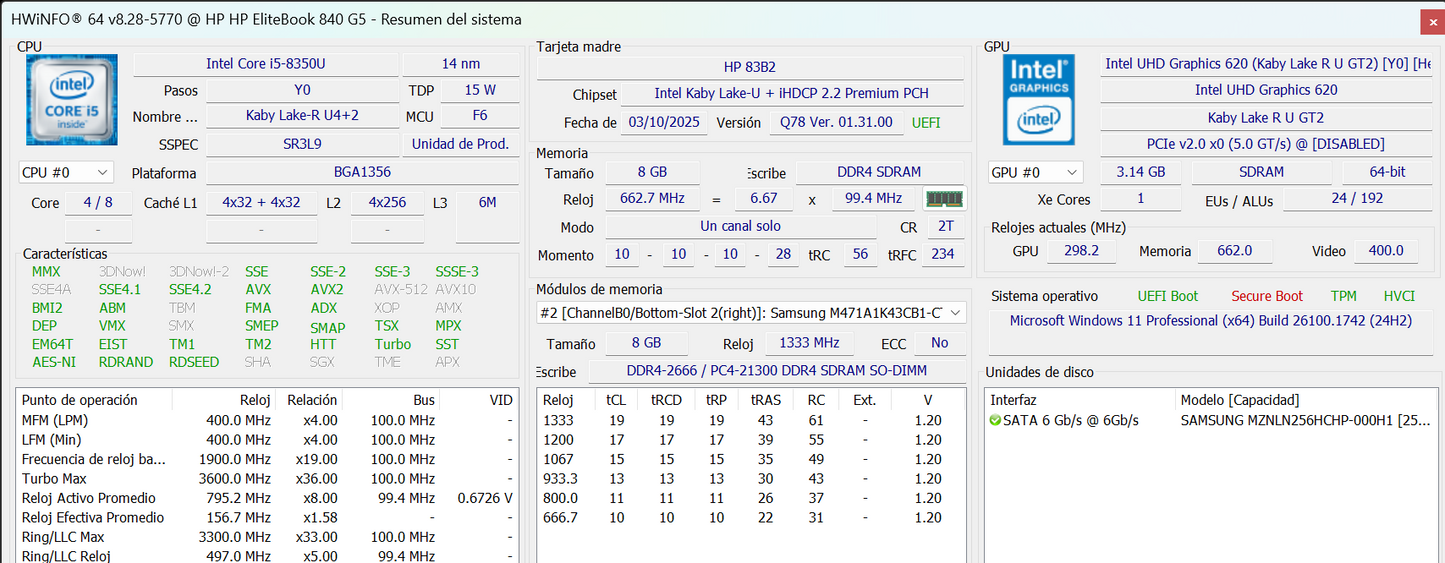
Task: Open the CPU #0 selector dropdown
Action: pyautogui.click(x=66, y=172)
